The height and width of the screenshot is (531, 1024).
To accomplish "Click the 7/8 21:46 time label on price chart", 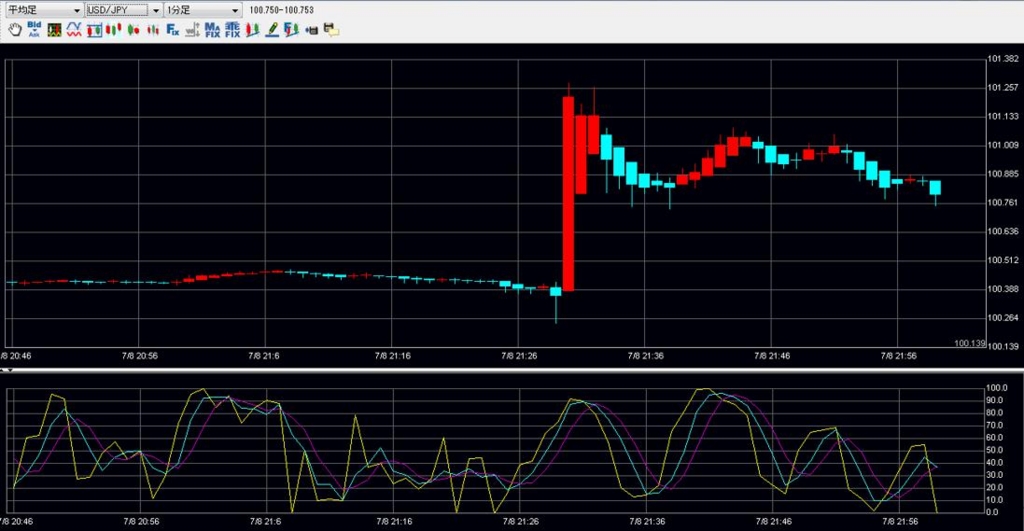I will [772, 356].
